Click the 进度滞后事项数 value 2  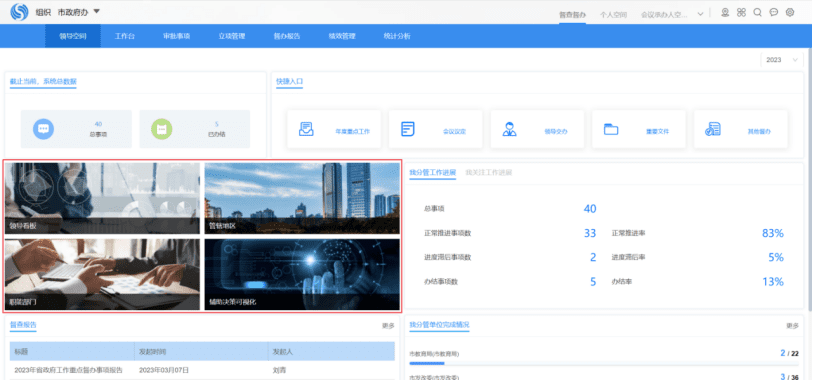(x=593, y=257)
